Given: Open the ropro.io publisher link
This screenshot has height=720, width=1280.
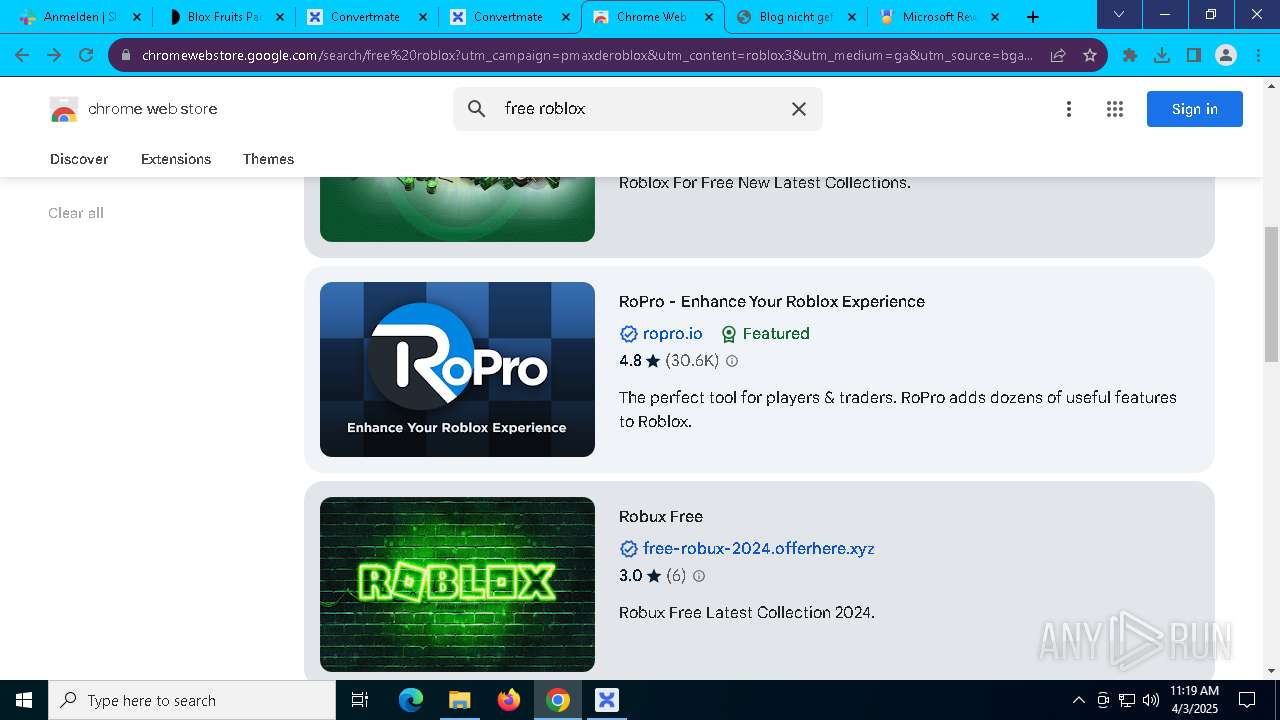Looking at the screenshot, I should pos(672,334).
